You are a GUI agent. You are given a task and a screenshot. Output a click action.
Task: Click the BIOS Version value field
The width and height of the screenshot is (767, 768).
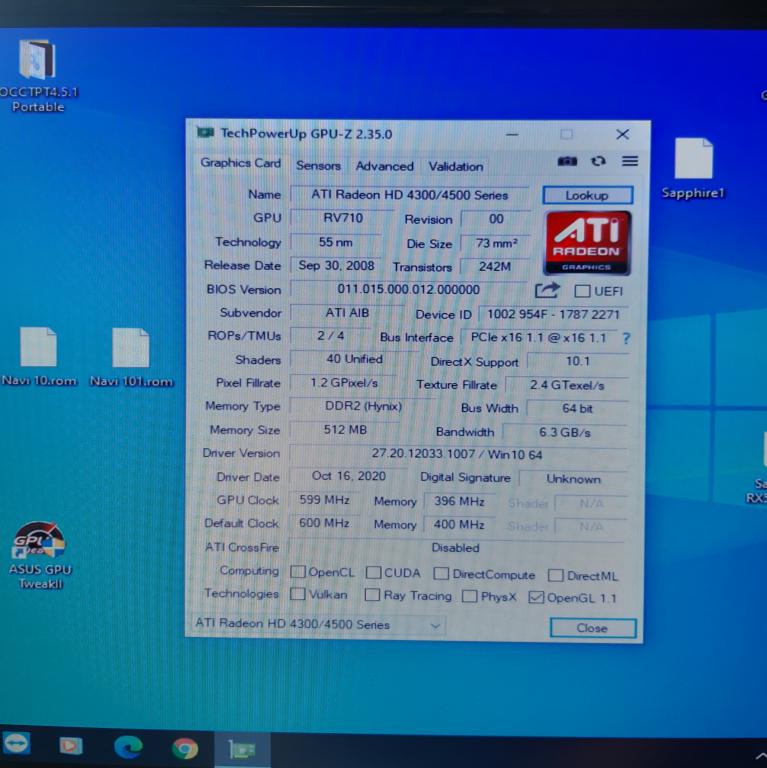[408, 289]
